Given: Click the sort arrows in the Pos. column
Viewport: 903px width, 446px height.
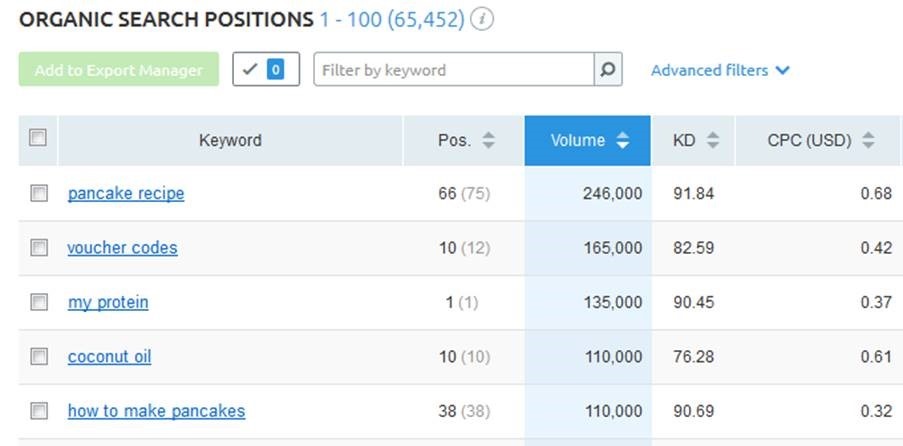Looking at the screenshot, I should [x=488, y=141].
